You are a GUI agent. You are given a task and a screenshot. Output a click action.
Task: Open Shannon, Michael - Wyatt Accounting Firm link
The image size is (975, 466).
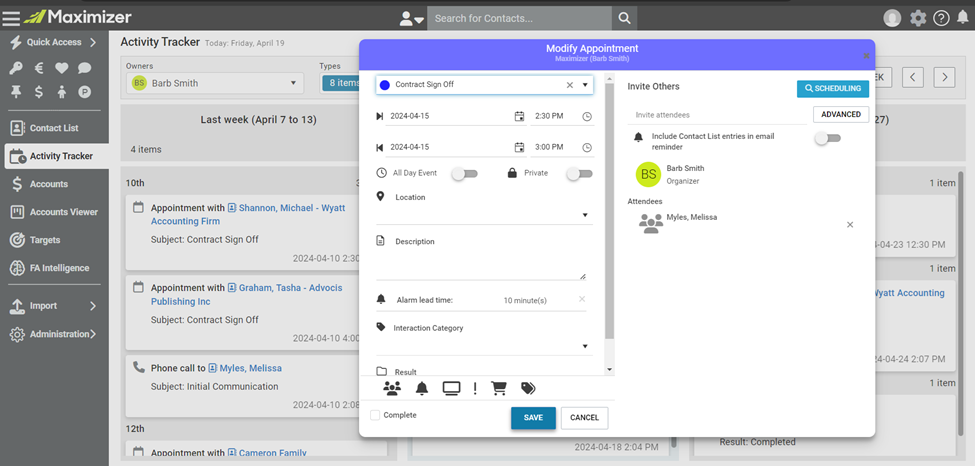tap(248, 215)
